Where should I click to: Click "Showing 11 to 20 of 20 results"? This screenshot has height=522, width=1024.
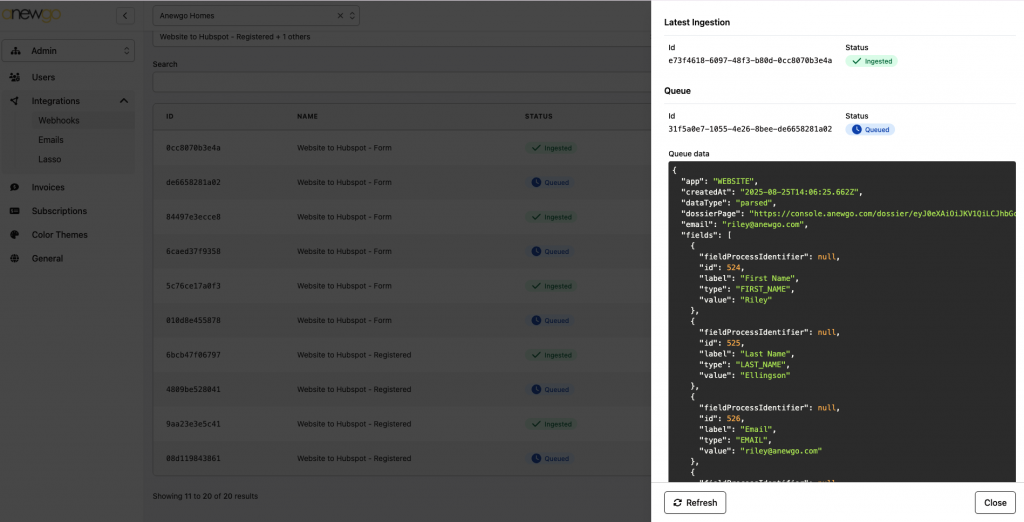(205, 497)
